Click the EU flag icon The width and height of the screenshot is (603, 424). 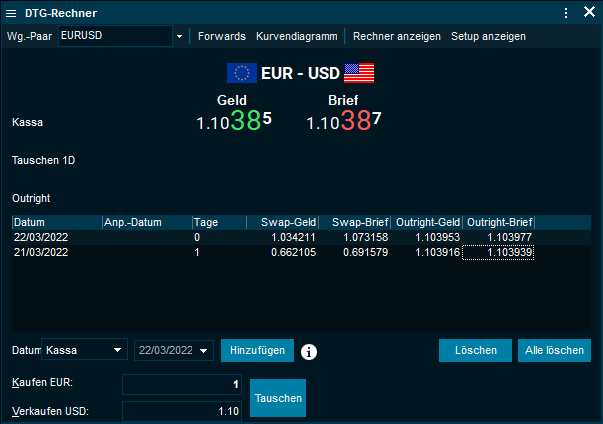tap(241, 73)
